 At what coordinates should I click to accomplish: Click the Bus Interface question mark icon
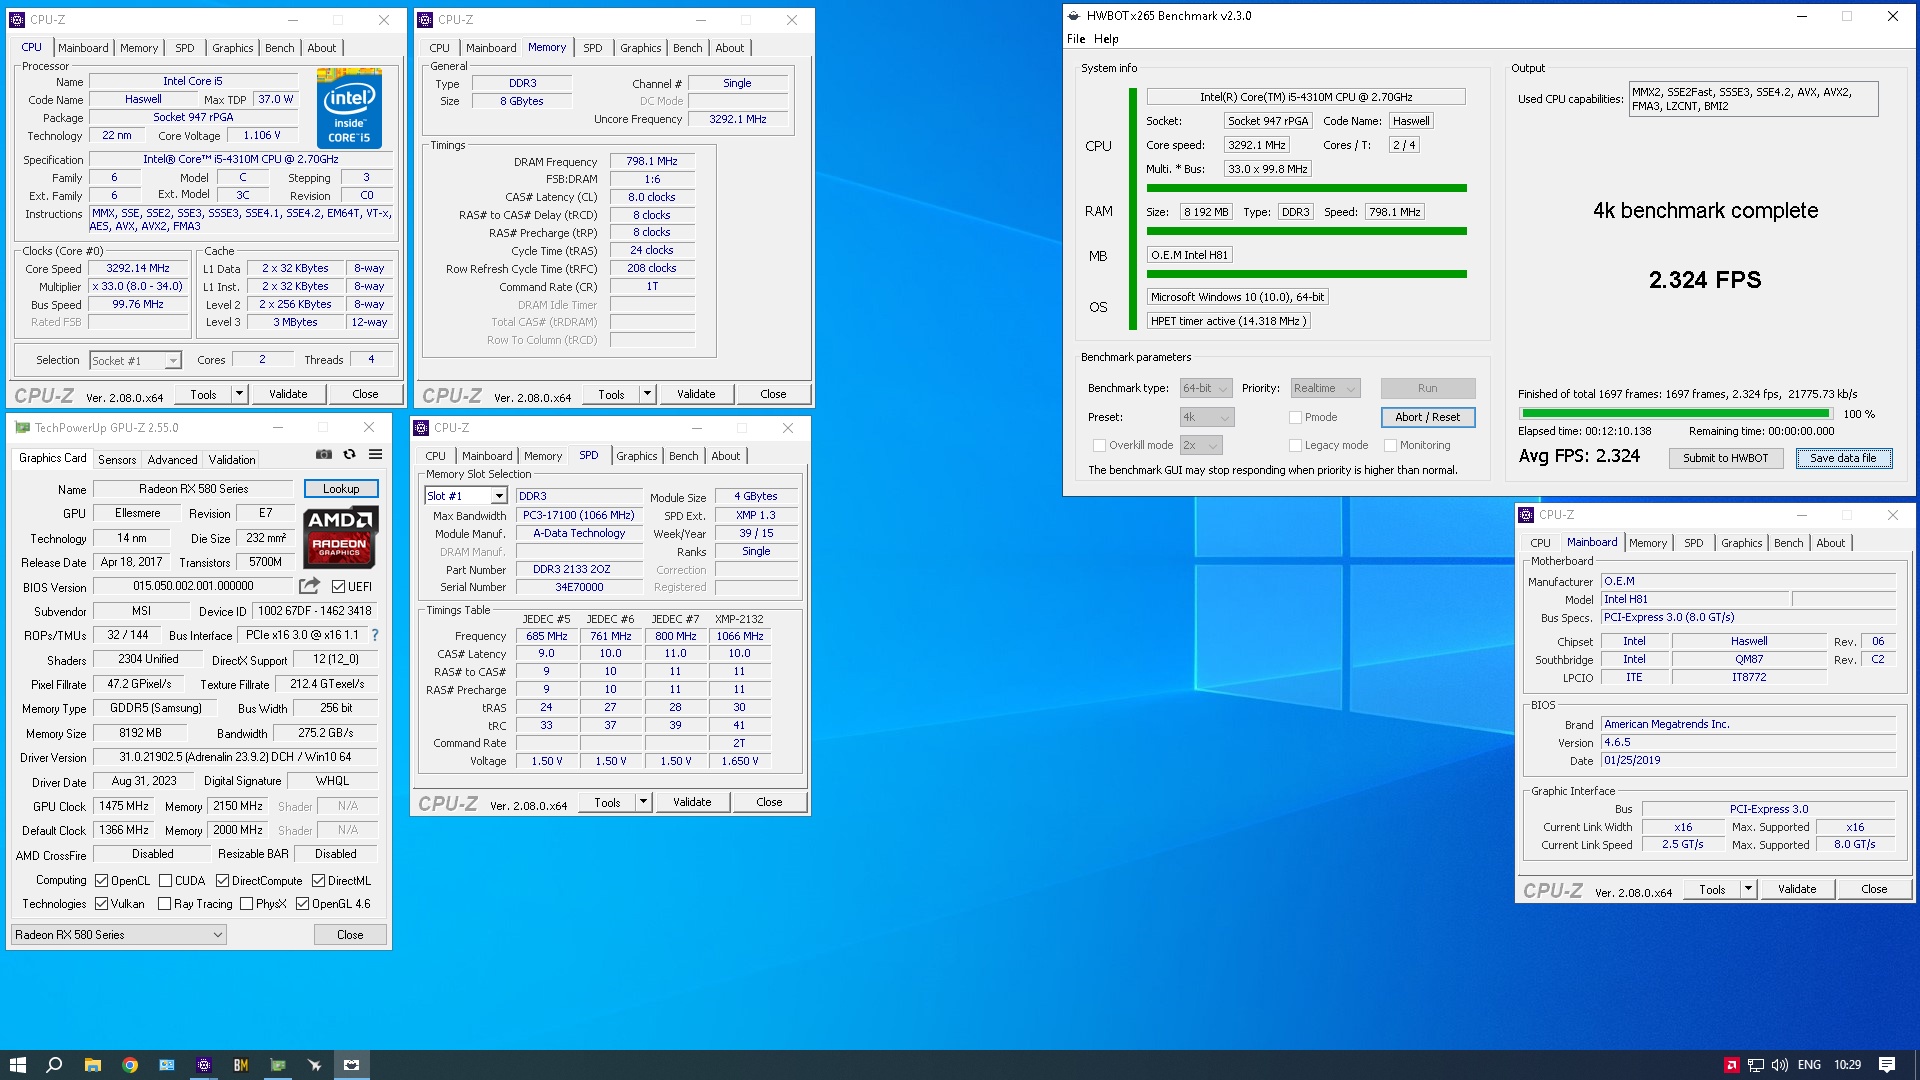tap(375, 635)
